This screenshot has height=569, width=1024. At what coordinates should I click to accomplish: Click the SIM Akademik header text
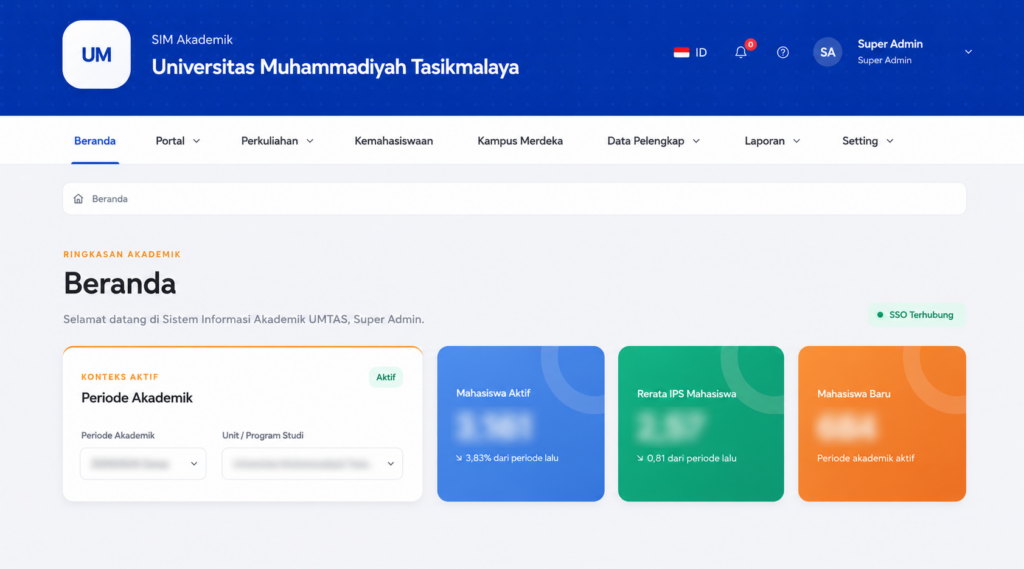(x=192, y=39)
